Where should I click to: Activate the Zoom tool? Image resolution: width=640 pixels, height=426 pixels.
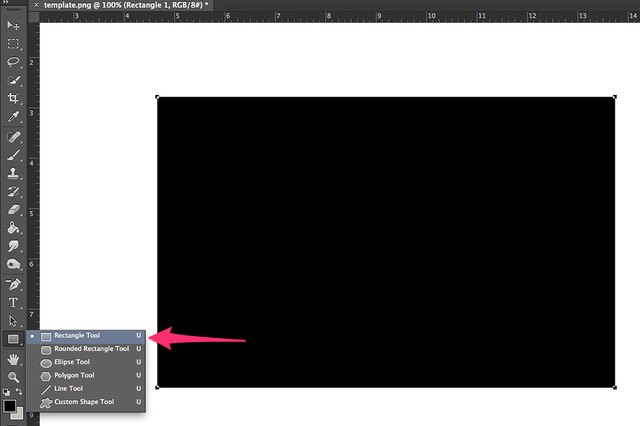click(x=13, y=377)
